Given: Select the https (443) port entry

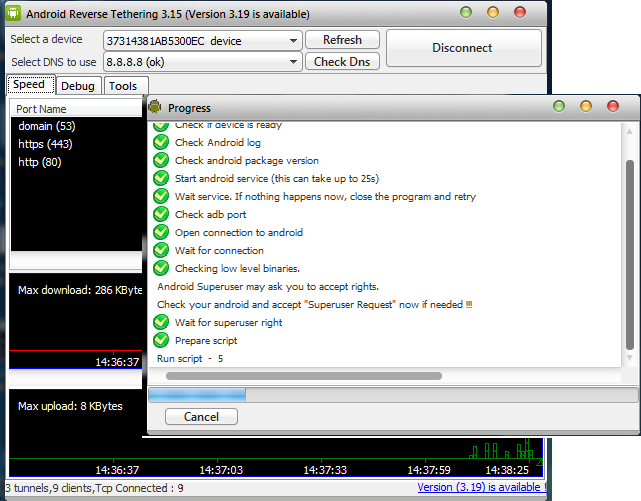Looking at the screenshot, I should click(x=45, y=144).
